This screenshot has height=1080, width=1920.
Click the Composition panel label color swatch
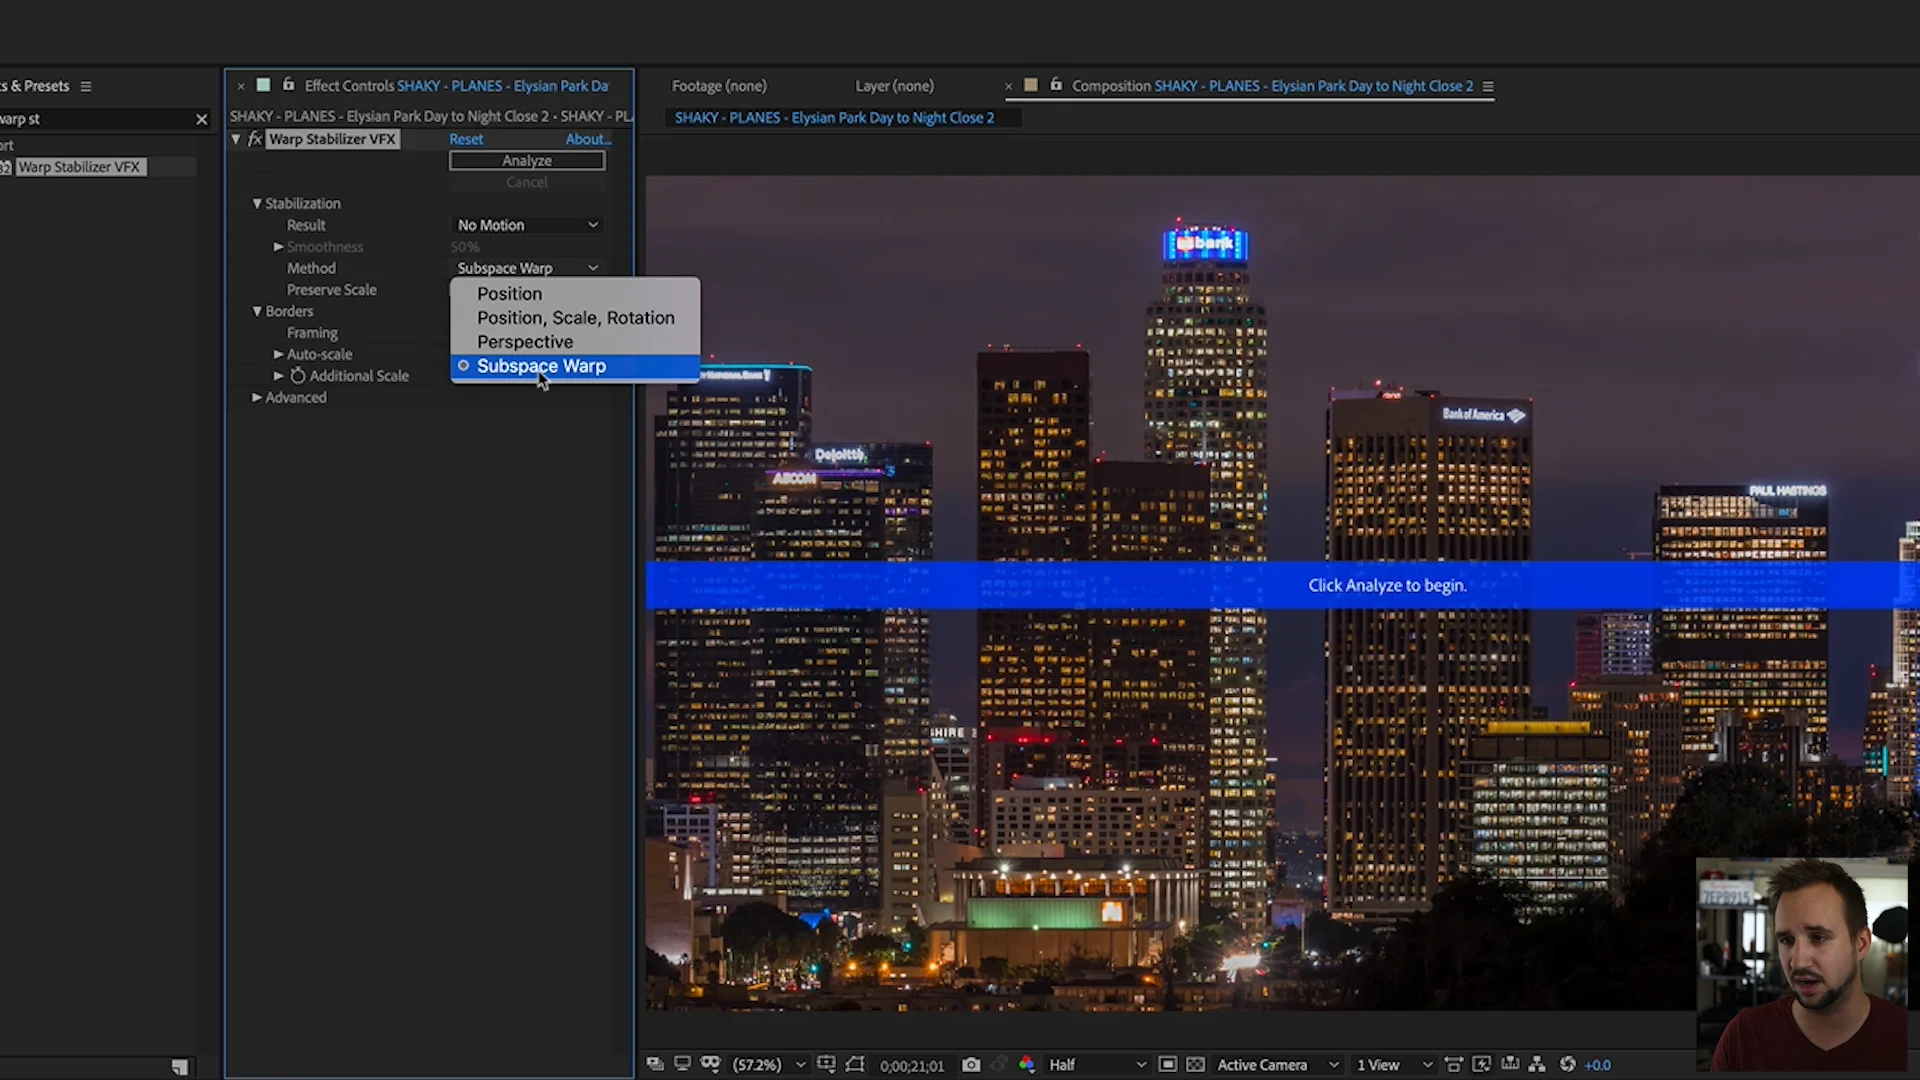pos(1031,86)
